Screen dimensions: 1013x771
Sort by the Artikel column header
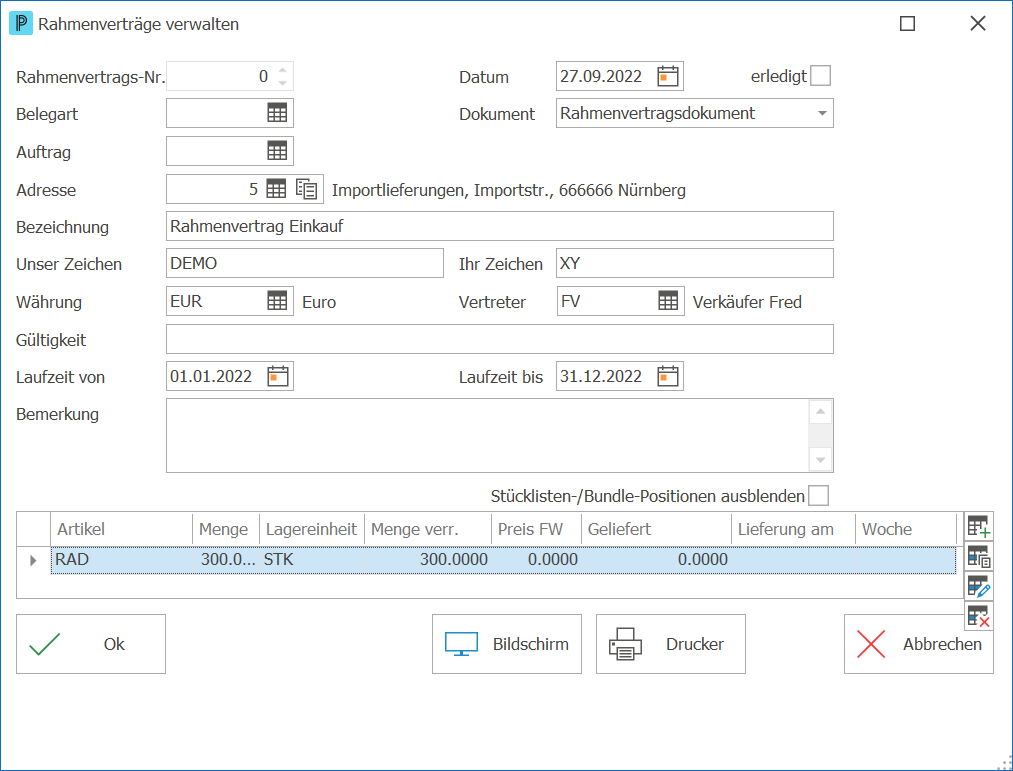coord(121,529)
